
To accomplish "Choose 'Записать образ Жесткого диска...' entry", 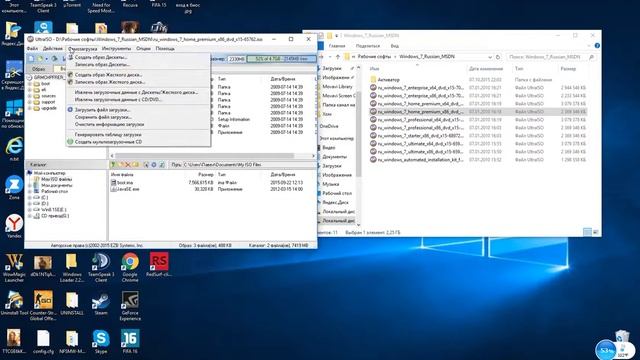I will (x=138, y=82).
